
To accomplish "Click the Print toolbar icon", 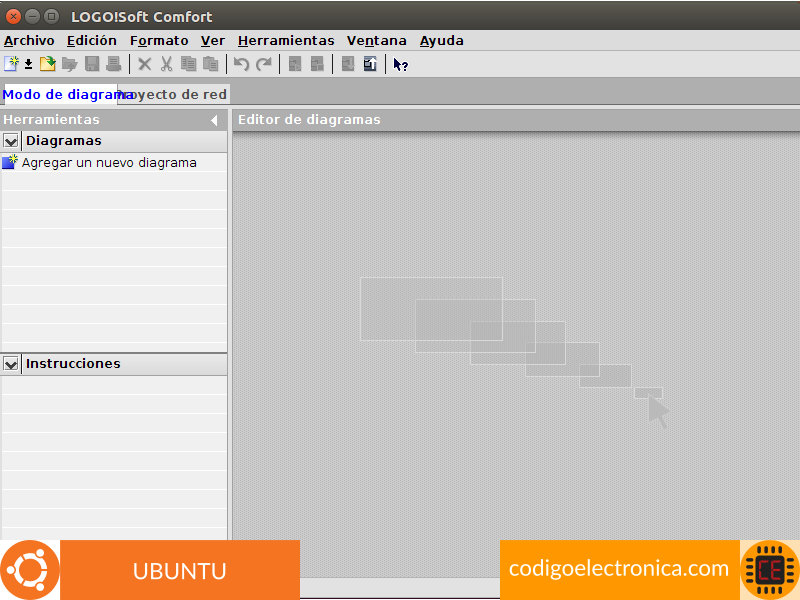I will click(113, 64).
